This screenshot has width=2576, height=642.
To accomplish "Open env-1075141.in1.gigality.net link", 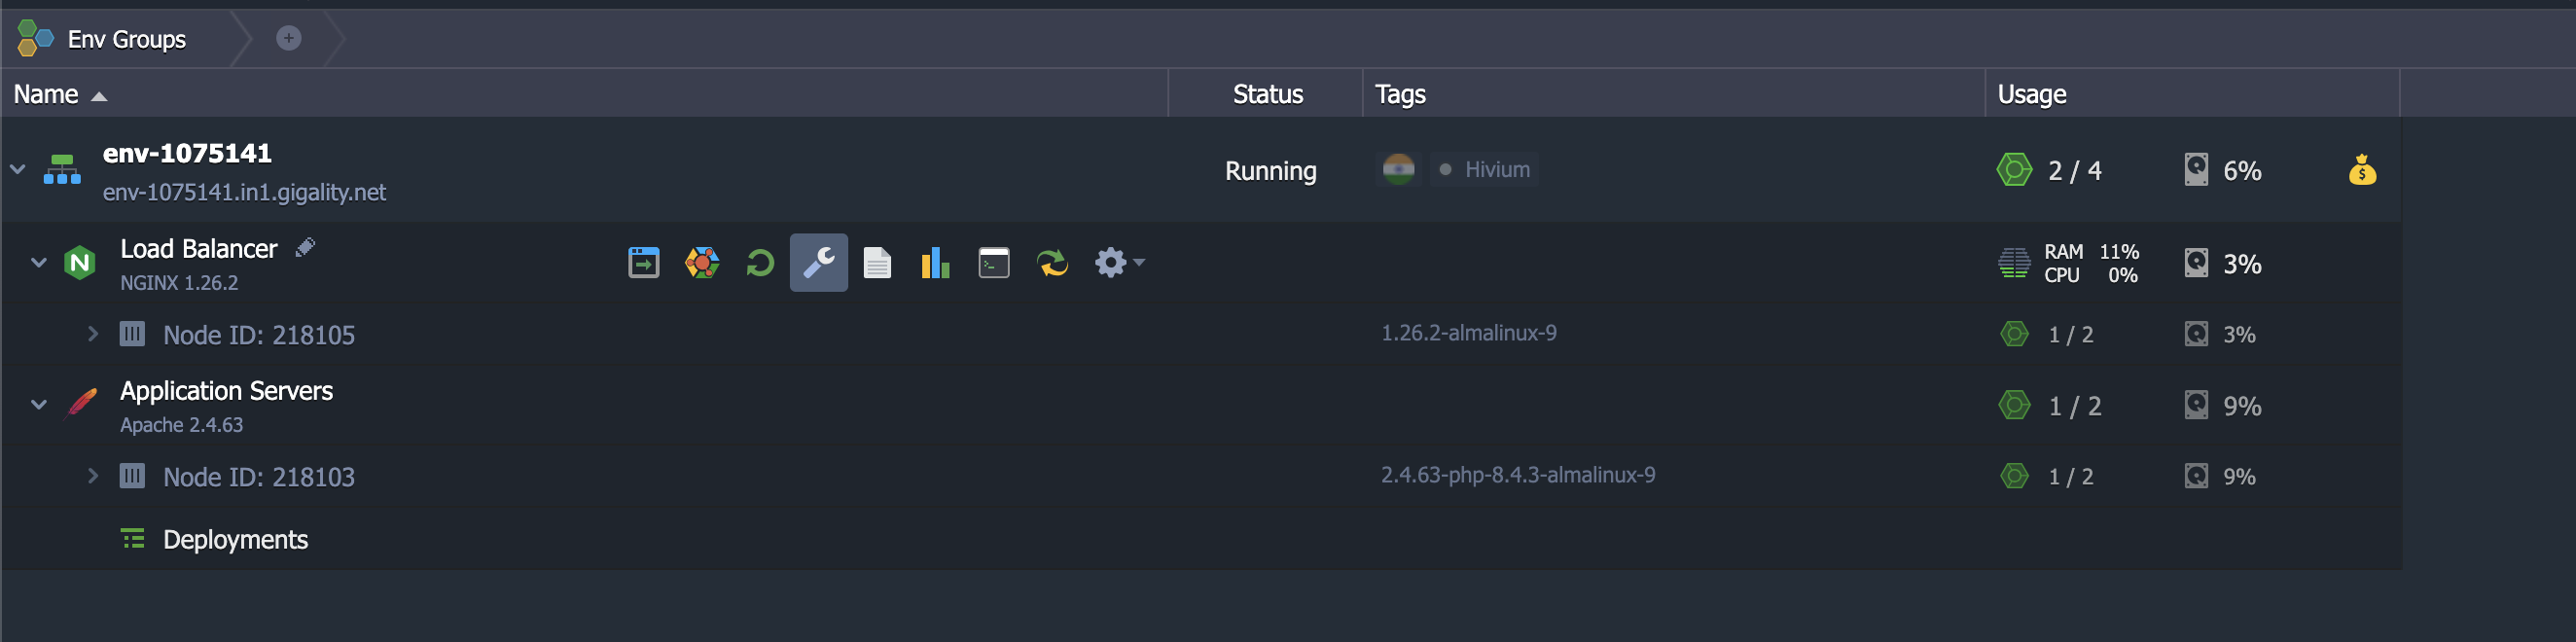I will pyautogui.click(x=244, y=192).
